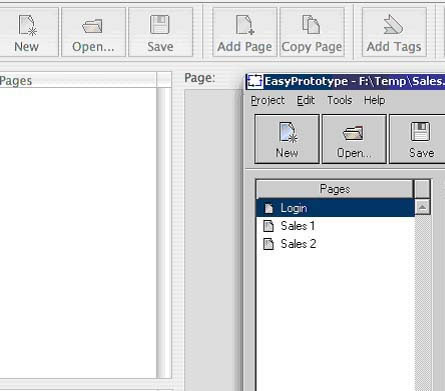The height and width of the screenshot is (391, 445).
Task: Click the Add Tags toolbar button
Action: 394,32
